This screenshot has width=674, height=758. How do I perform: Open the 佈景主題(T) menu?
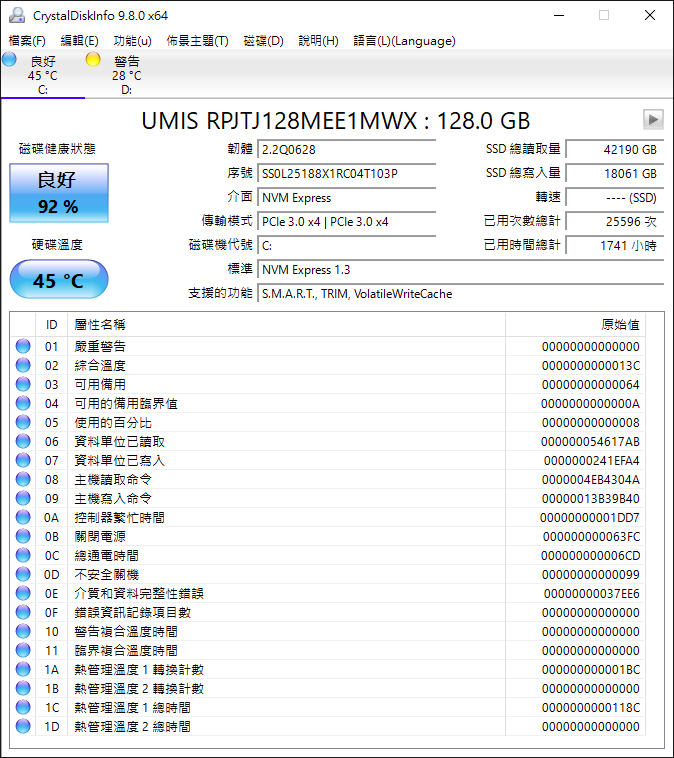coord(197,41)
